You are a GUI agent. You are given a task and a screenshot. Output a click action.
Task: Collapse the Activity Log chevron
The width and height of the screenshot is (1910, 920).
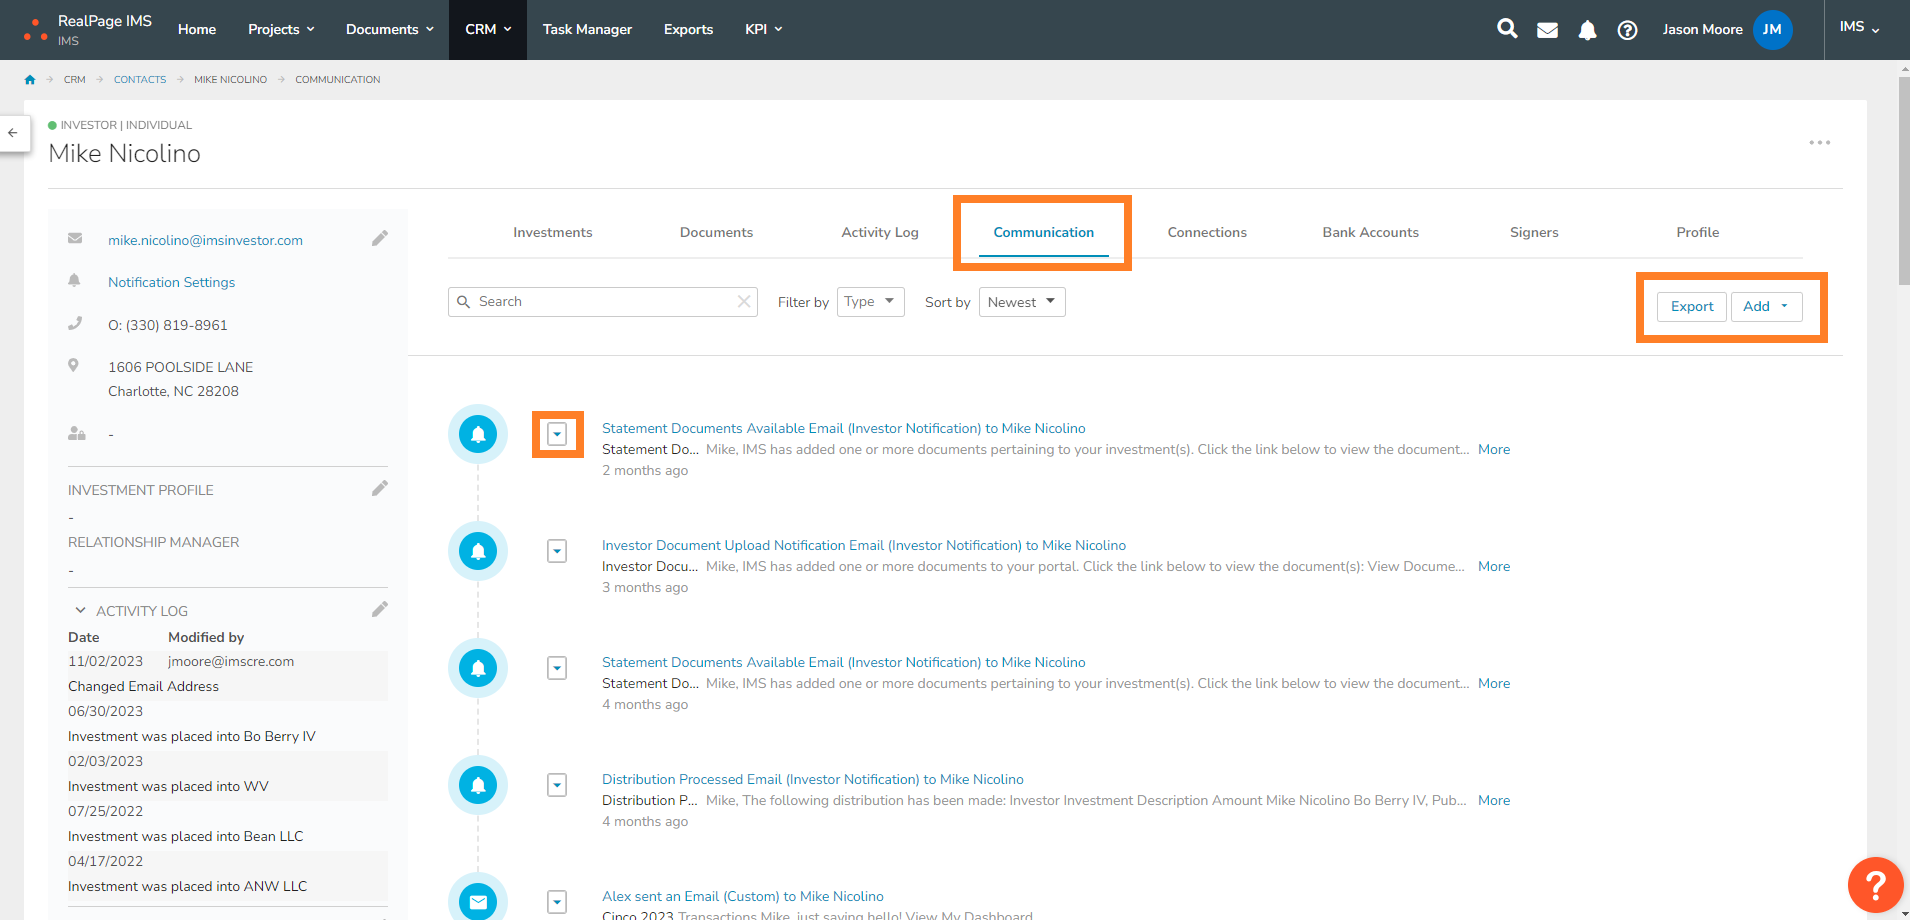[x=80, y=610]
